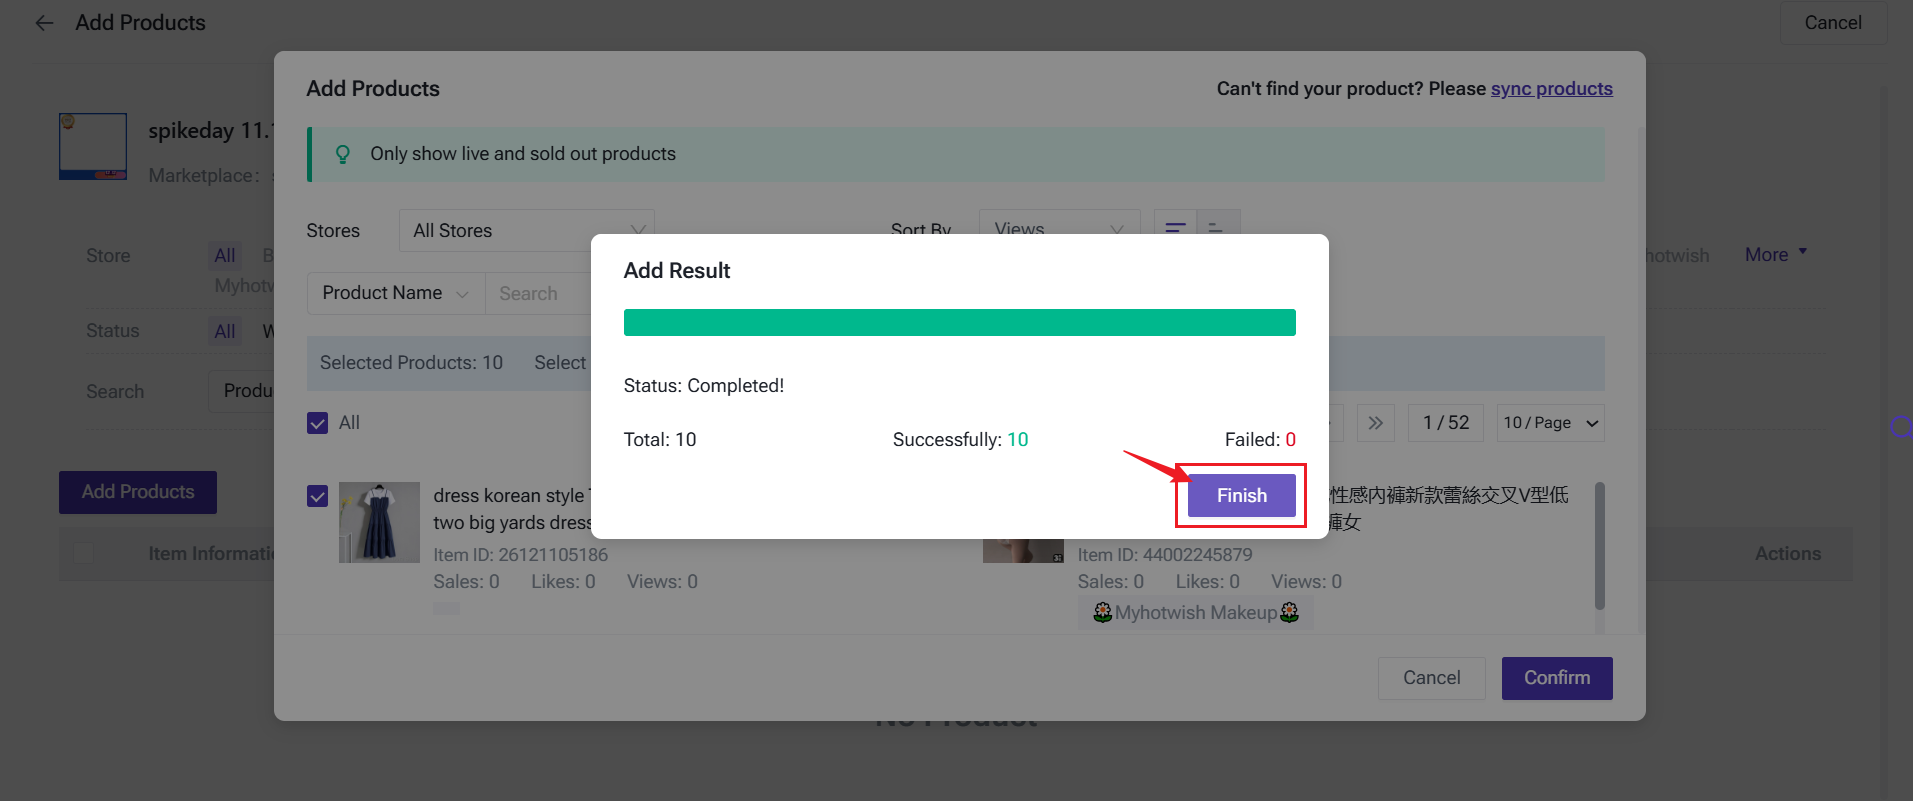Viewport: 1913px width, 801px height.
Task: Toggle the select All products checkbox
Action: click(x=318, y=423)
